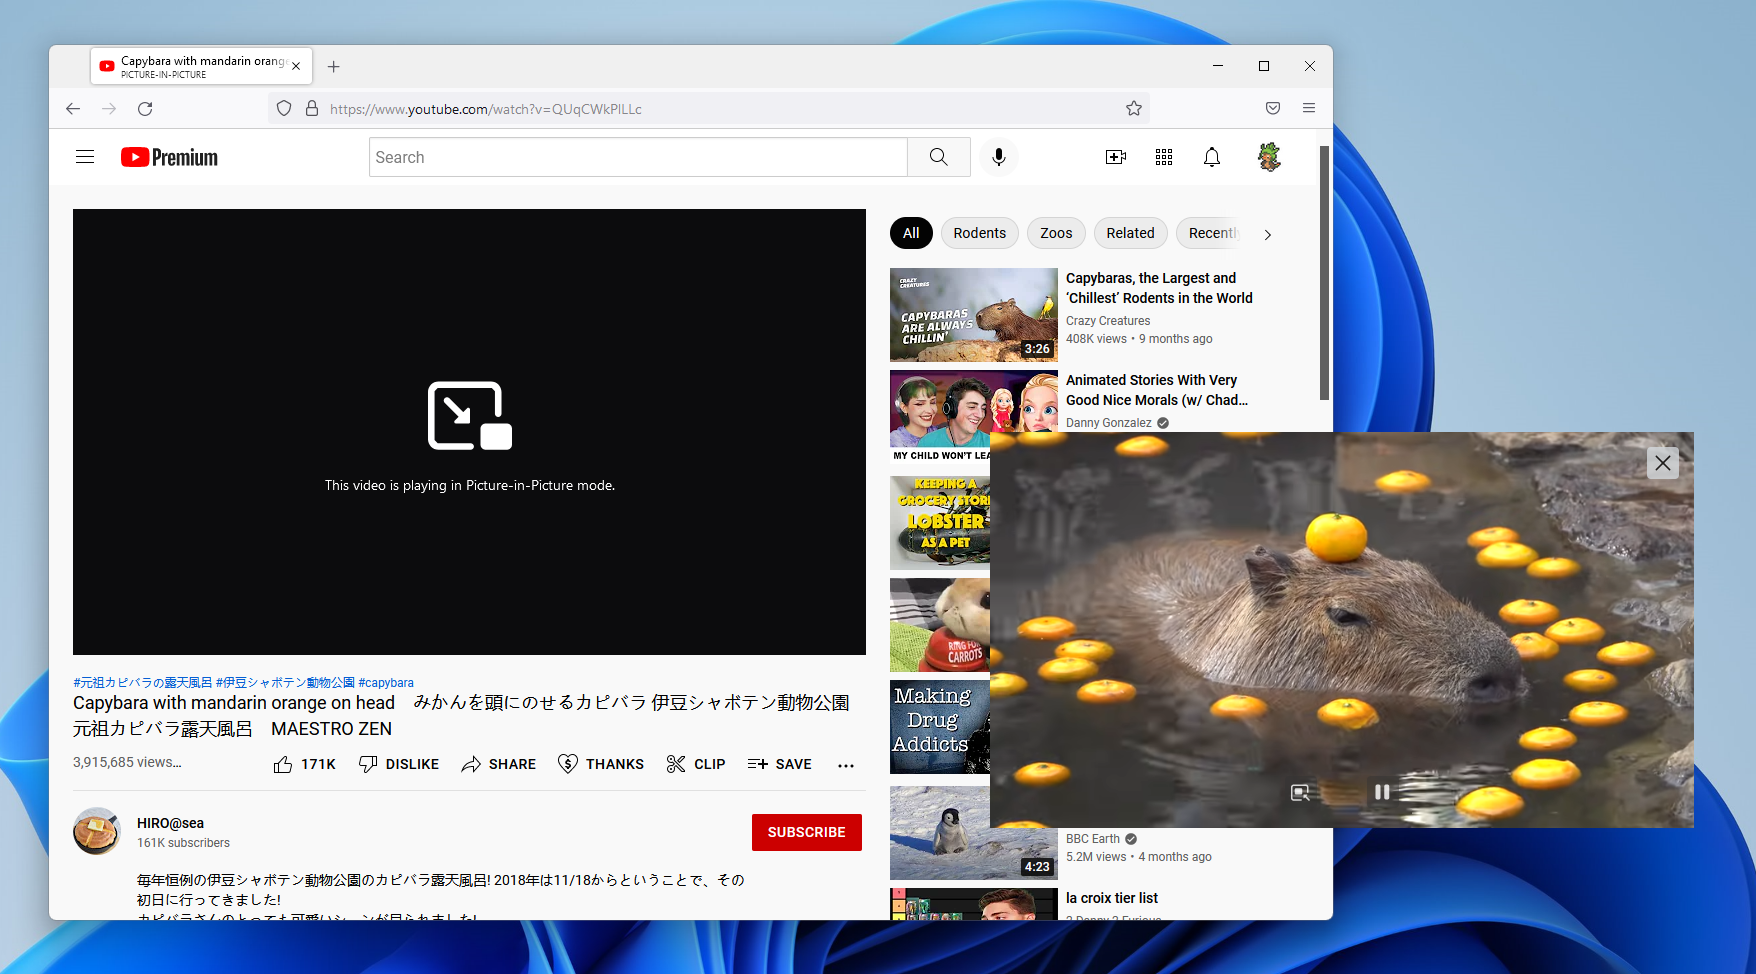Viewport: 1756px width, 974px height.
Task: Click the #伊豆シャボテン動物公園 hashtag
Action: pos(285,683)
